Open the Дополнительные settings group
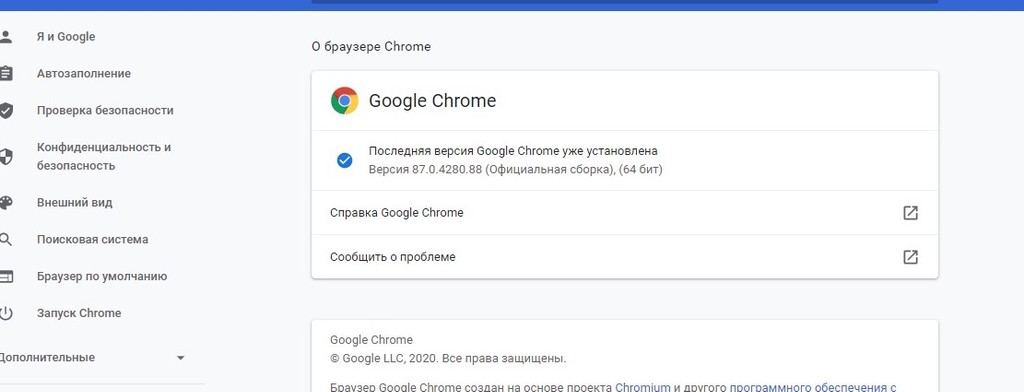This screenshot has height=392, width=1024. [47, 357]
